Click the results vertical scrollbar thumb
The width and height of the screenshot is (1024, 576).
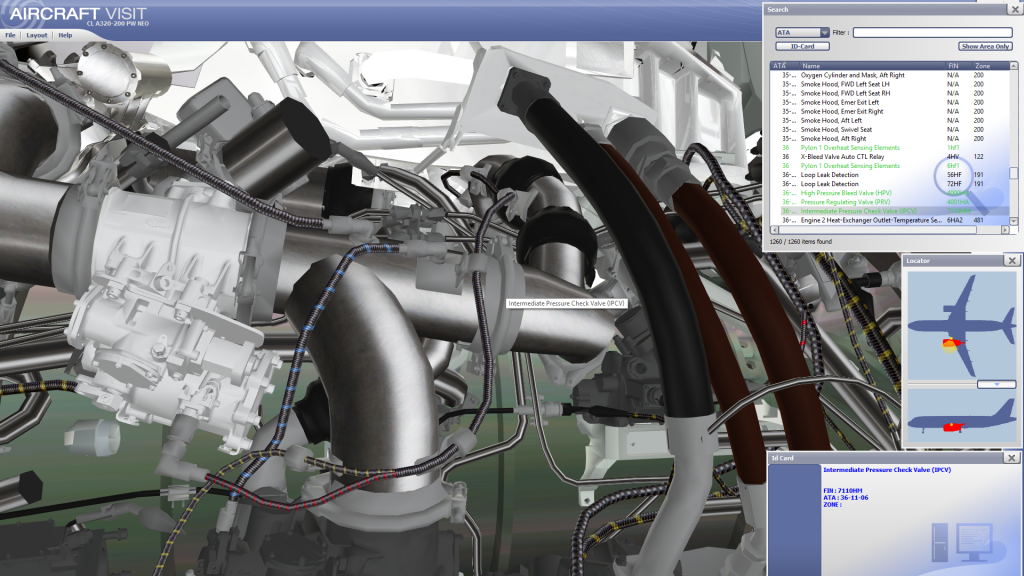point(1014,173)
